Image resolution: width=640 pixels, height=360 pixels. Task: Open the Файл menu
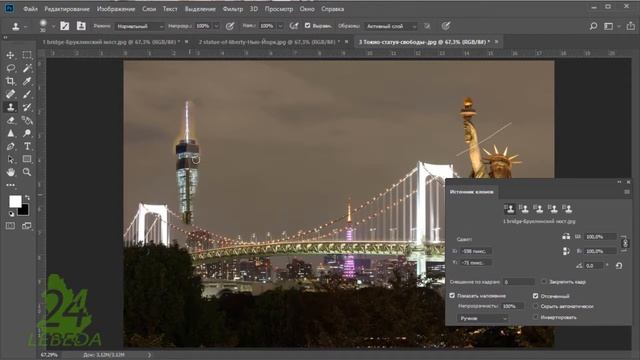(x=30, y=9)
